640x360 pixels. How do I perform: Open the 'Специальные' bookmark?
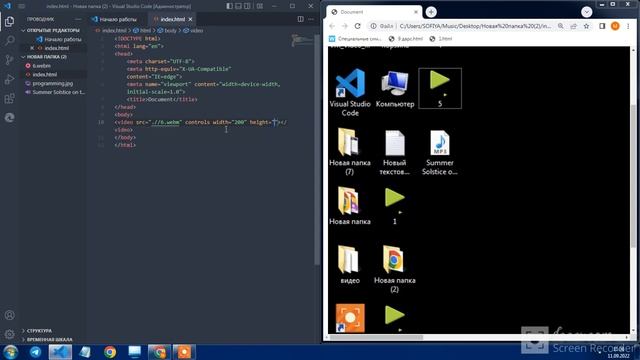point(355,39)
